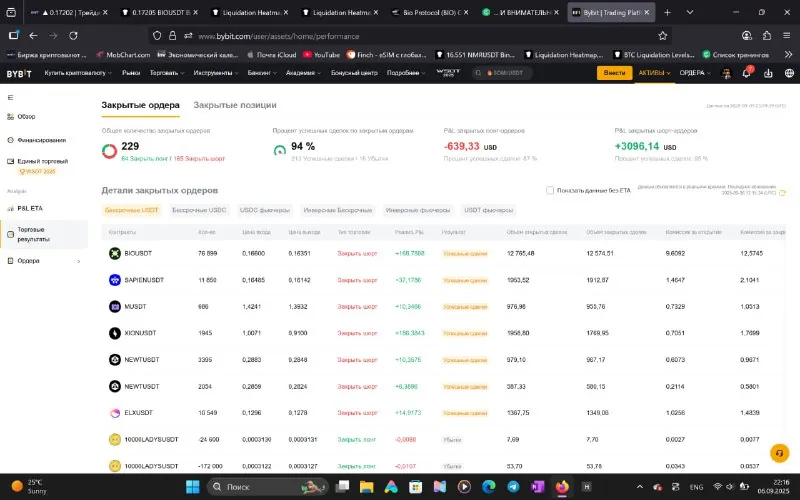The image size is (800, 500).
Task: Open the Windows Start menu
Action: coord(193,487)
